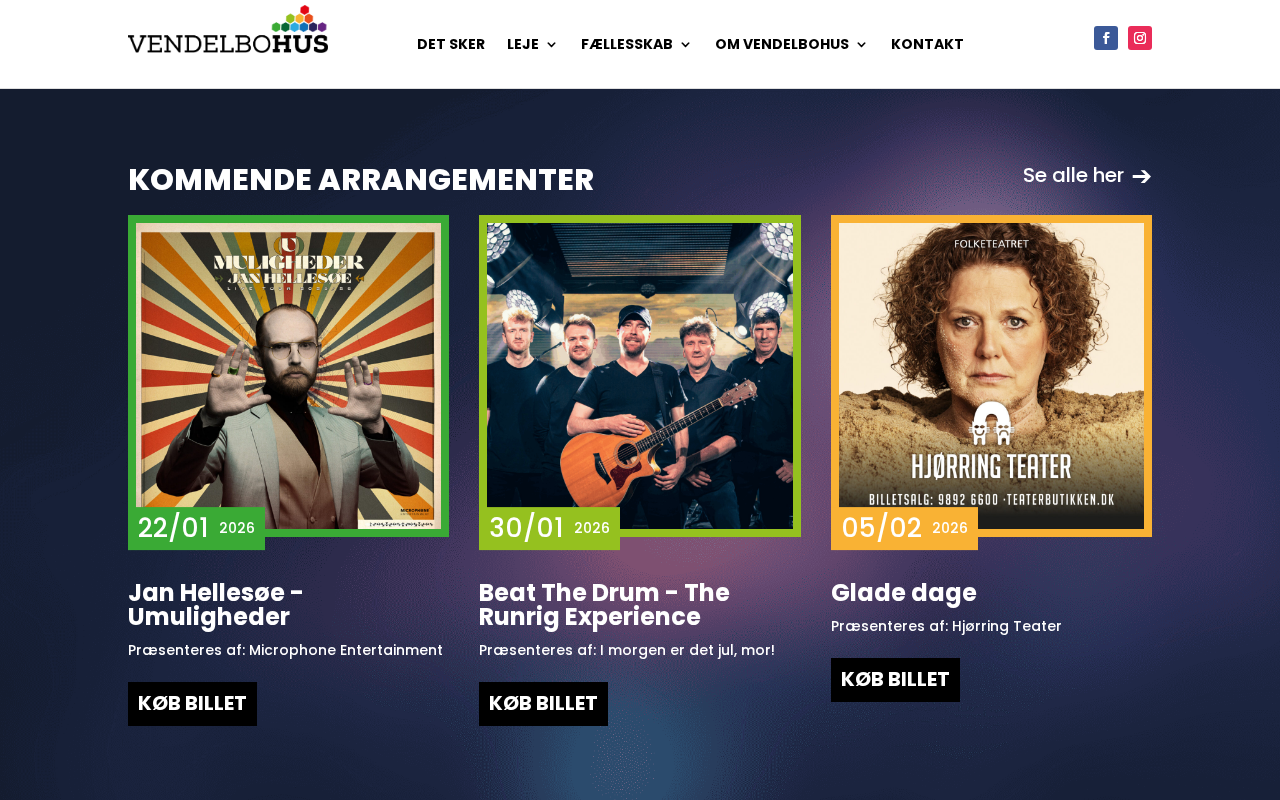The height and width of the screenshot is (800, 1280).
Task: Click the 22/01 2026 date badge
Action: pyautogui.click(x=196, y=528)
